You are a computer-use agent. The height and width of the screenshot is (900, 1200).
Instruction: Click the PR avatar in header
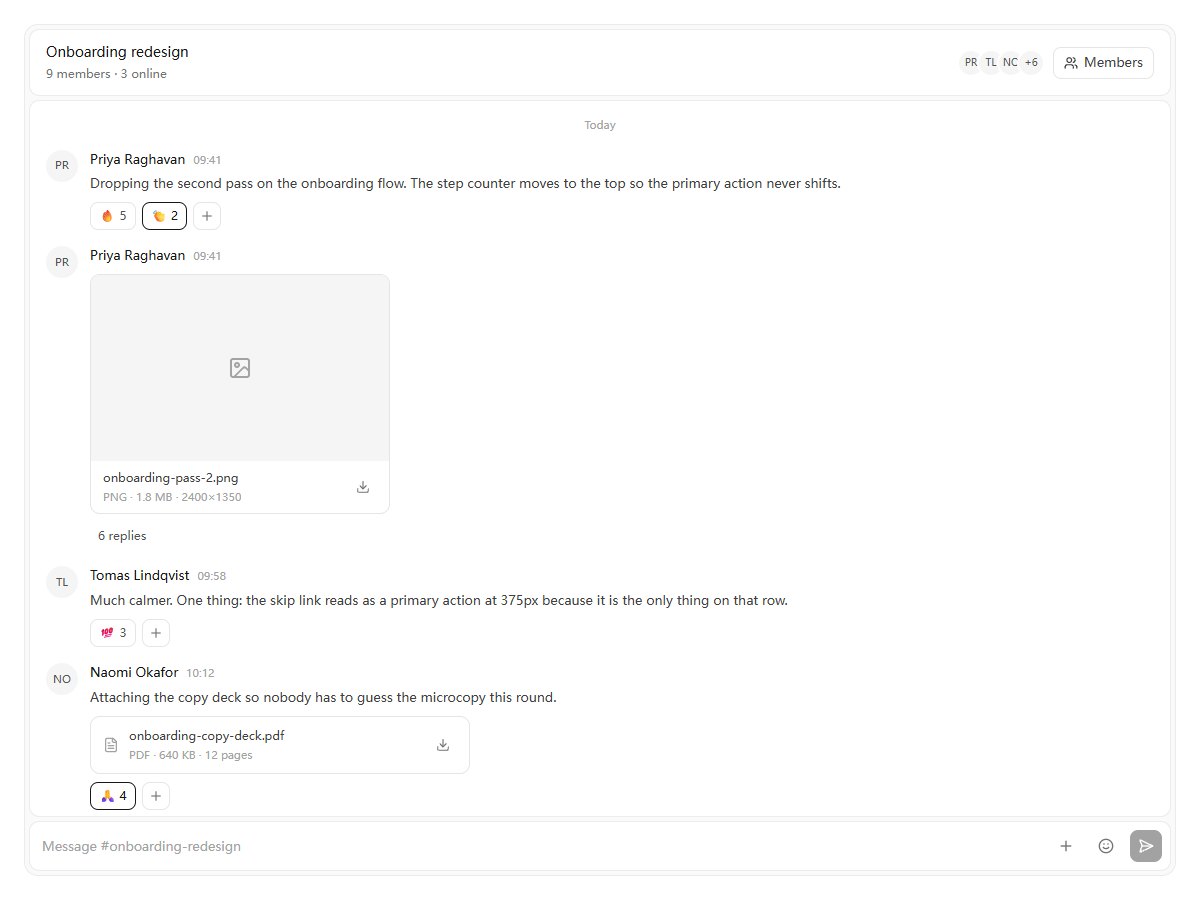(x=971, y=63)
